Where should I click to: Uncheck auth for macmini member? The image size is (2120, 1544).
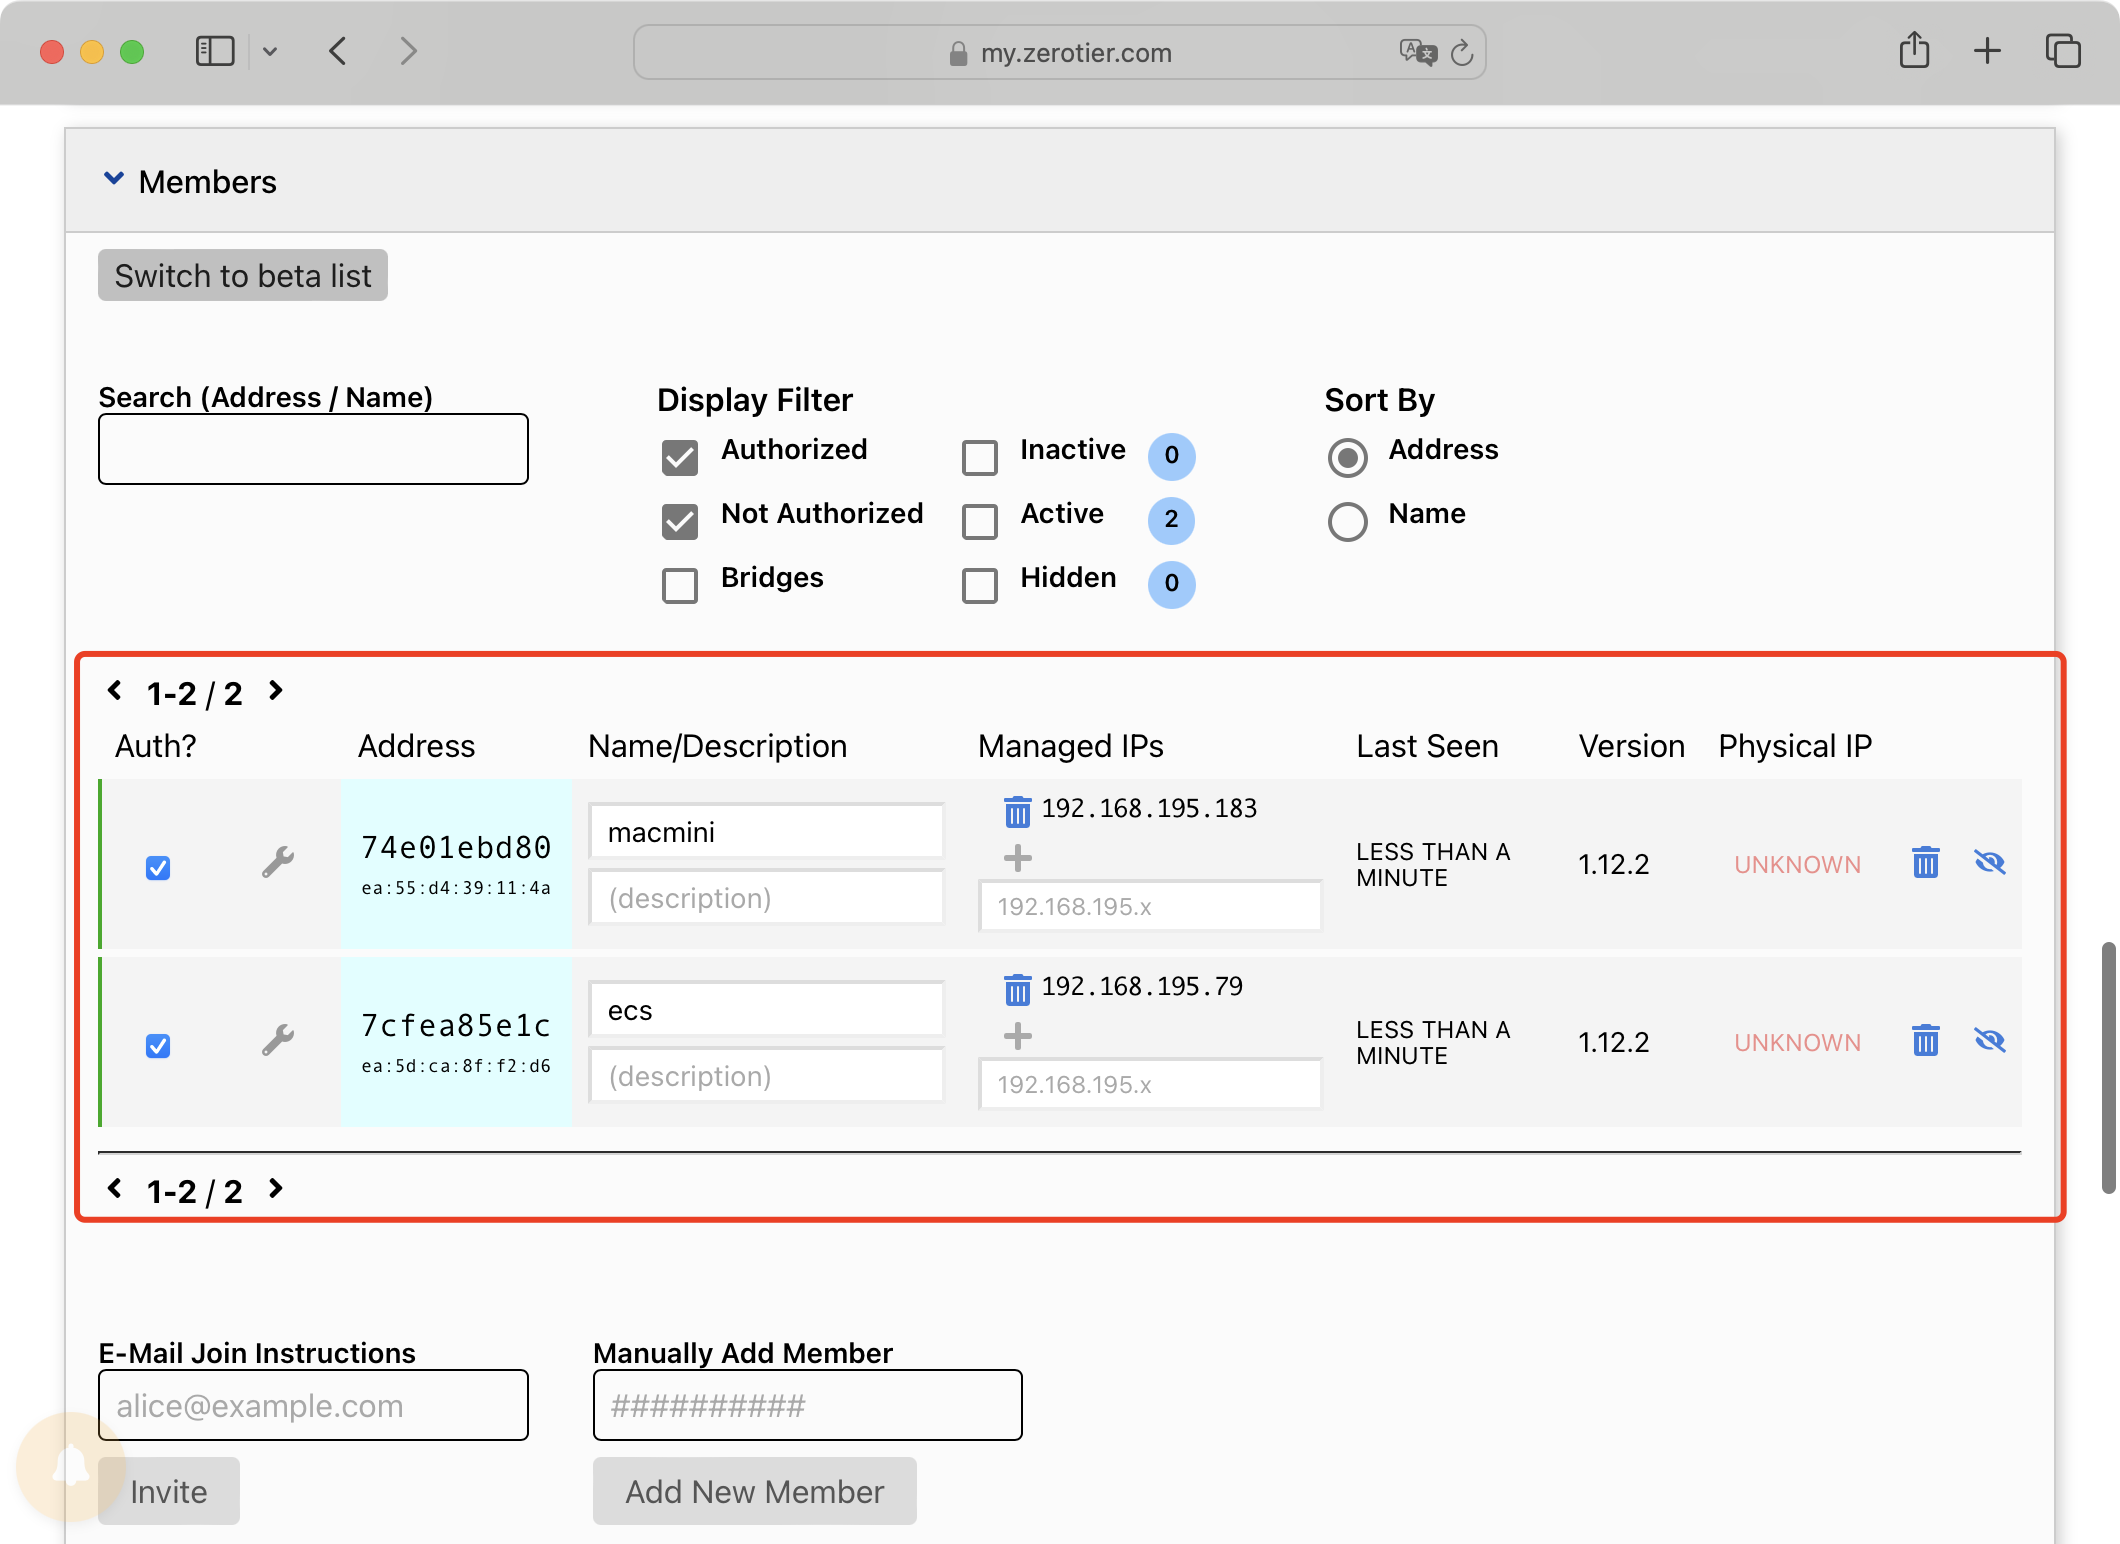158,867
